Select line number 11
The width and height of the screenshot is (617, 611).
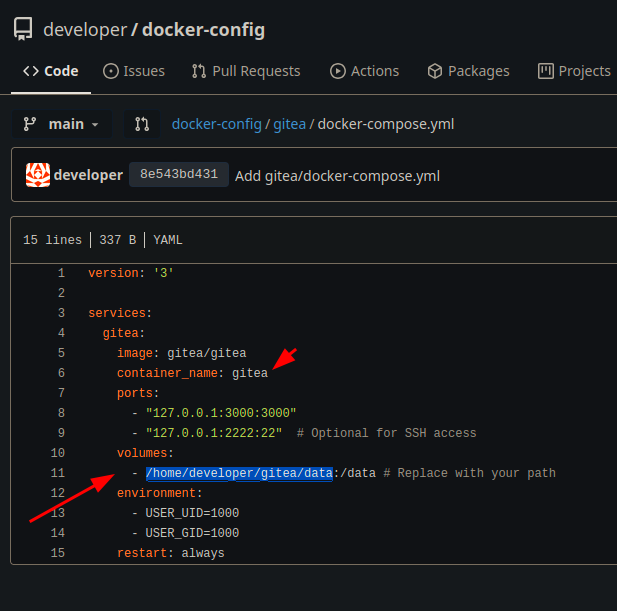pos(58,473)
